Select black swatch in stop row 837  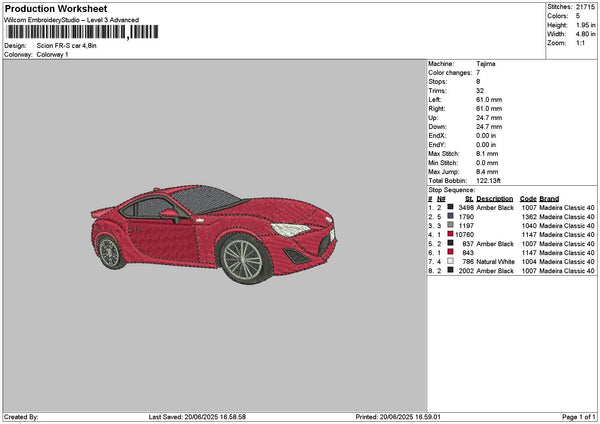coord(450,243)
